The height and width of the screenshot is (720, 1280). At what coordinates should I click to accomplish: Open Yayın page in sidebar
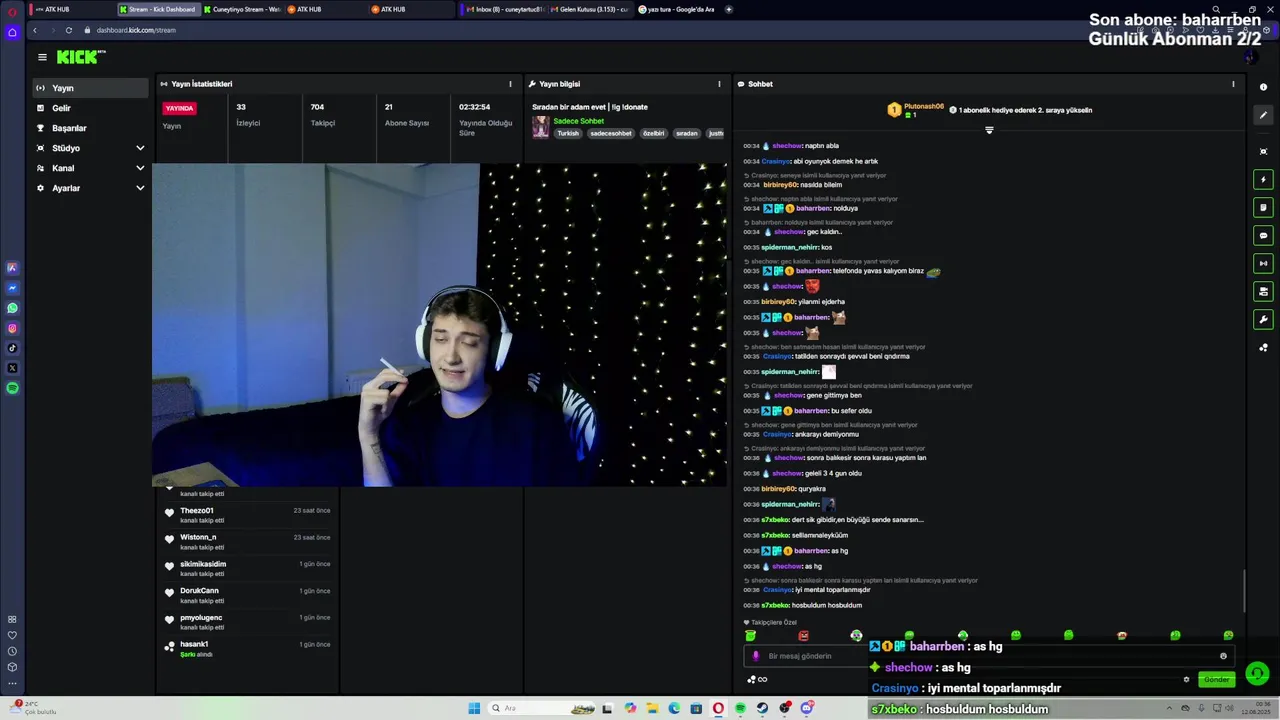tap(90, 88)
